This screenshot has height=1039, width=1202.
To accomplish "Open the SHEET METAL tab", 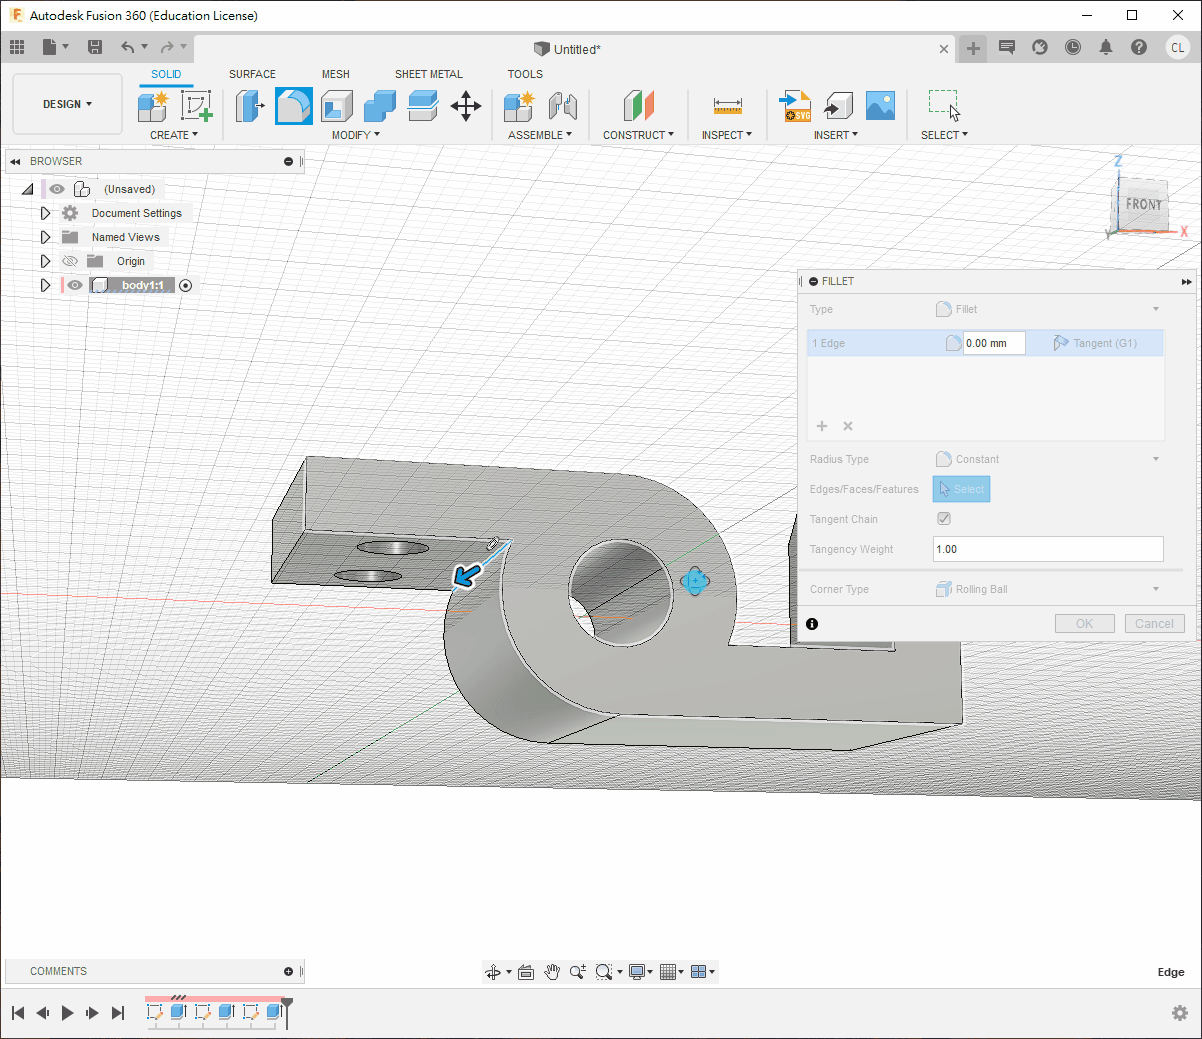I will click(428, 74).
